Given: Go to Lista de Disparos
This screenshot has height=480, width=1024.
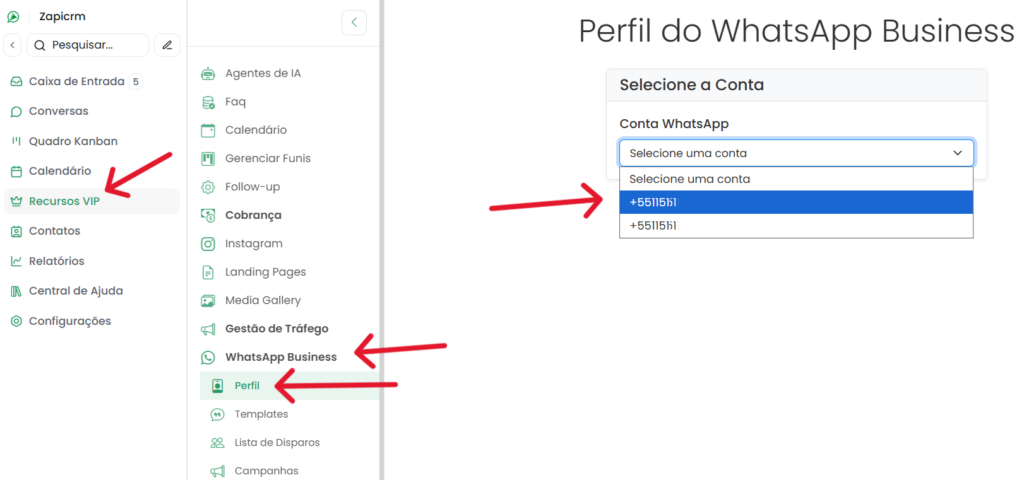Looking at the screenshot, I should [277, 442].
